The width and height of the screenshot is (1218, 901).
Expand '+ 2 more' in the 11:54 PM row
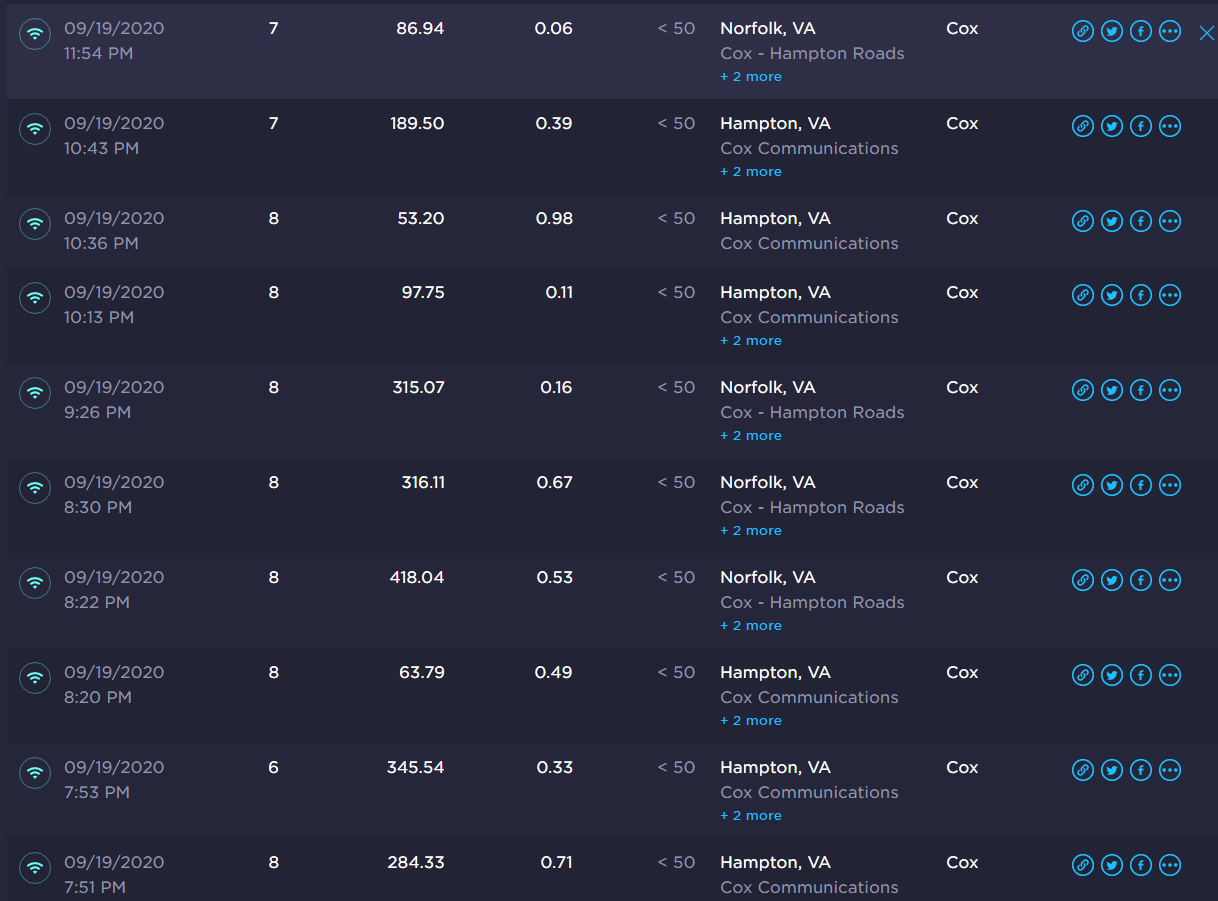751,77
